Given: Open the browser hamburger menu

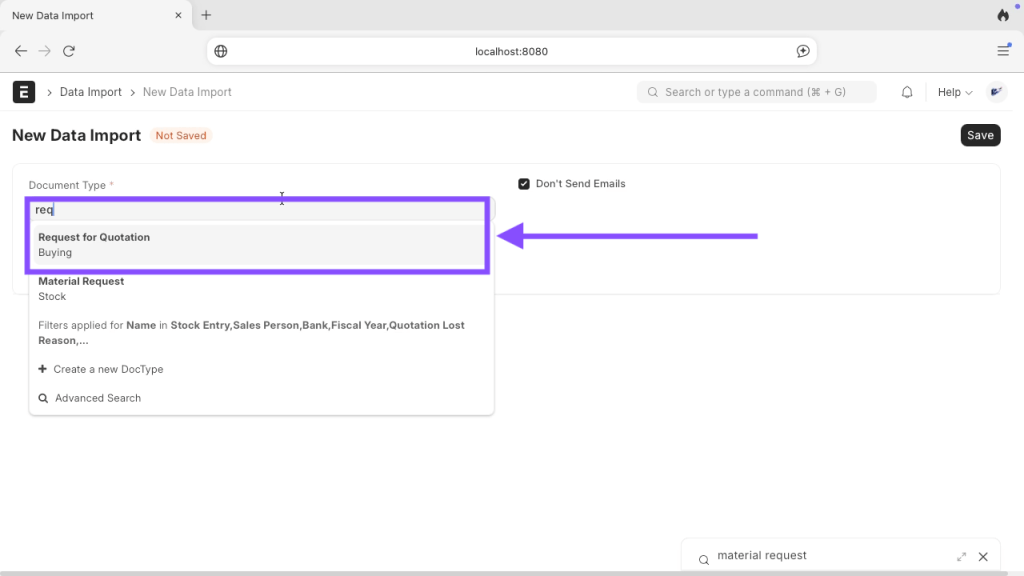Looking at the screenshot, I should [1003, 51].
